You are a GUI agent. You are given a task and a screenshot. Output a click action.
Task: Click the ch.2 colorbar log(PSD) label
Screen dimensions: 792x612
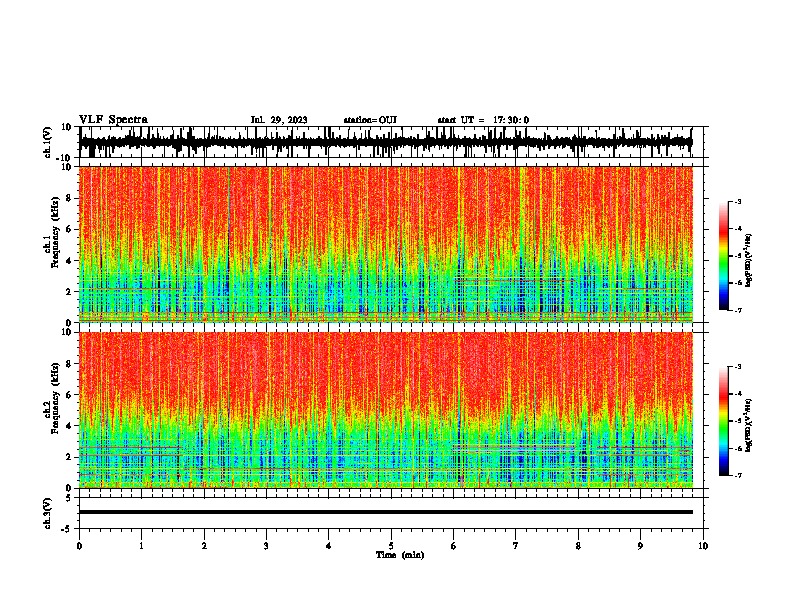748,425
